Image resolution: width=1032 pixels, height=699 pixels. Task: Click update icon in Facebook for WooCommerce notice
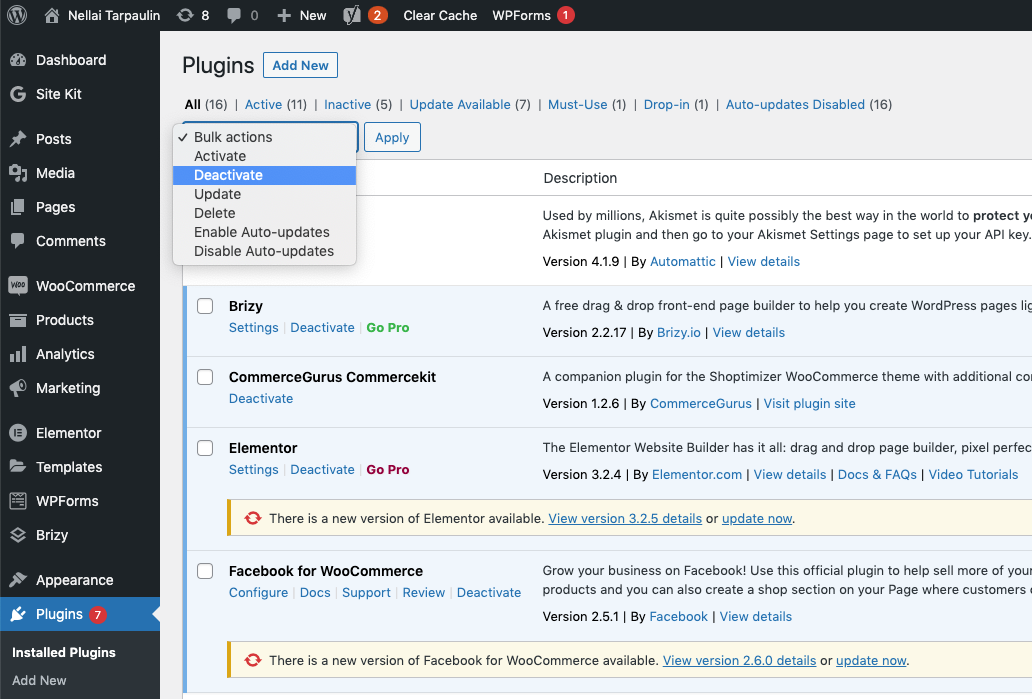[253, 660]
